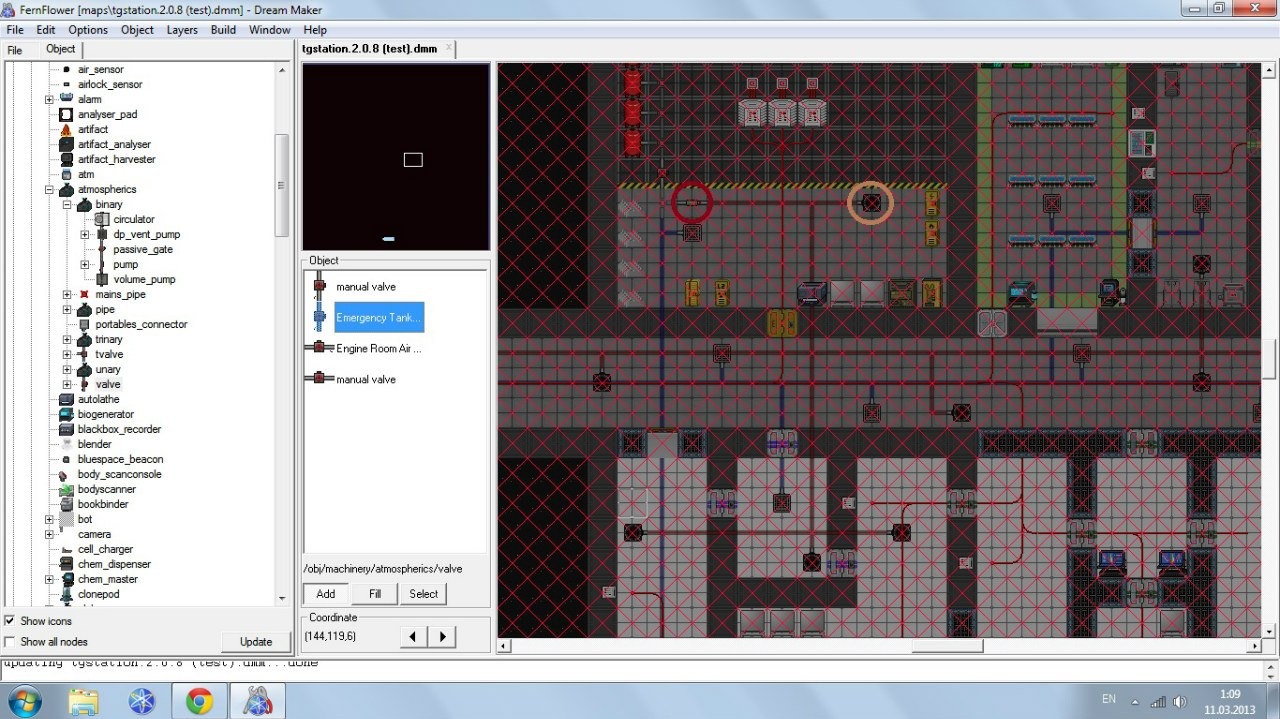
Task: Open Google Chrome from the taskbar
Action: tap(199, 701)
